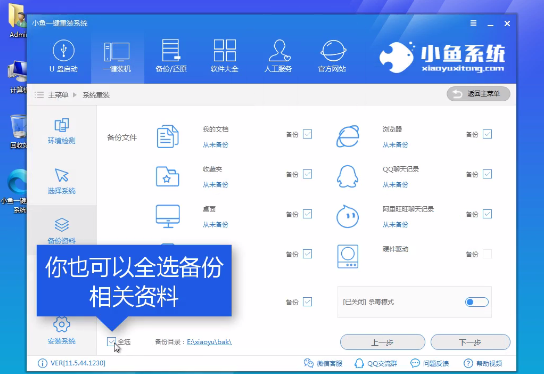Open the 软件大全 software catalog
Viewport: 544px width, 374px height.
224,56
